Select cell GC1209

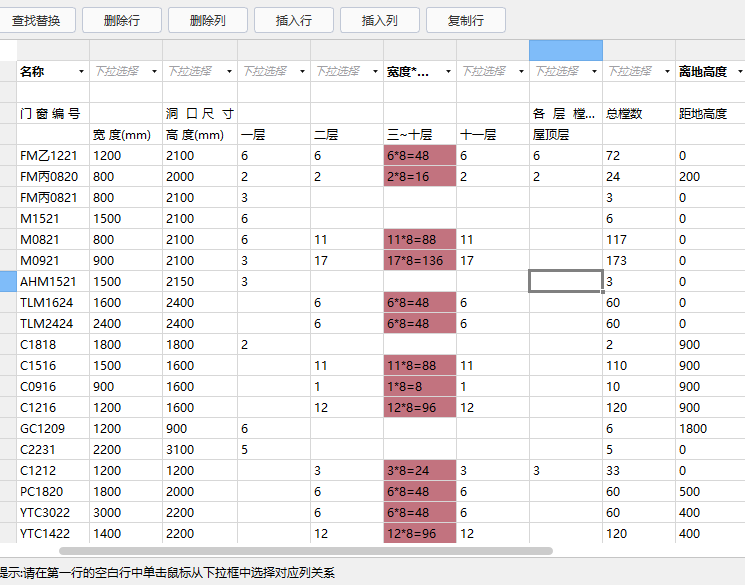[53, 429]
